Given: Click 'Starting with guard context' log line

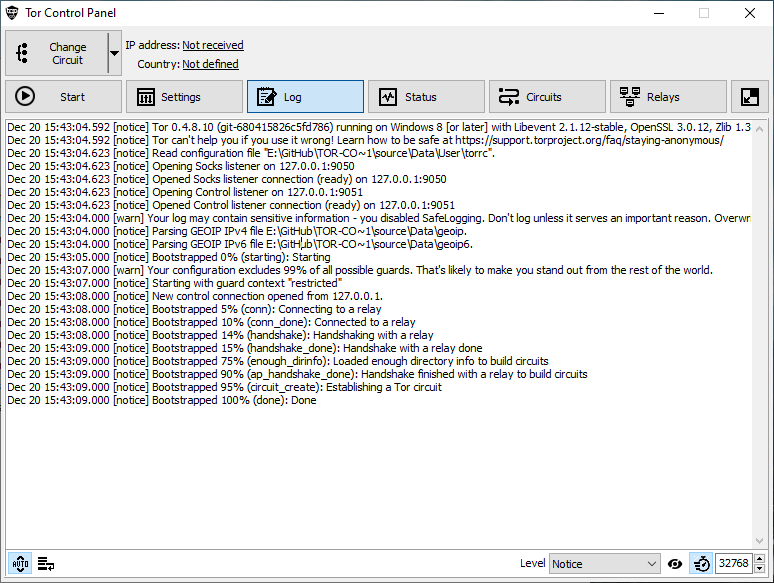Looking at the screenshot, I should 175,283.
